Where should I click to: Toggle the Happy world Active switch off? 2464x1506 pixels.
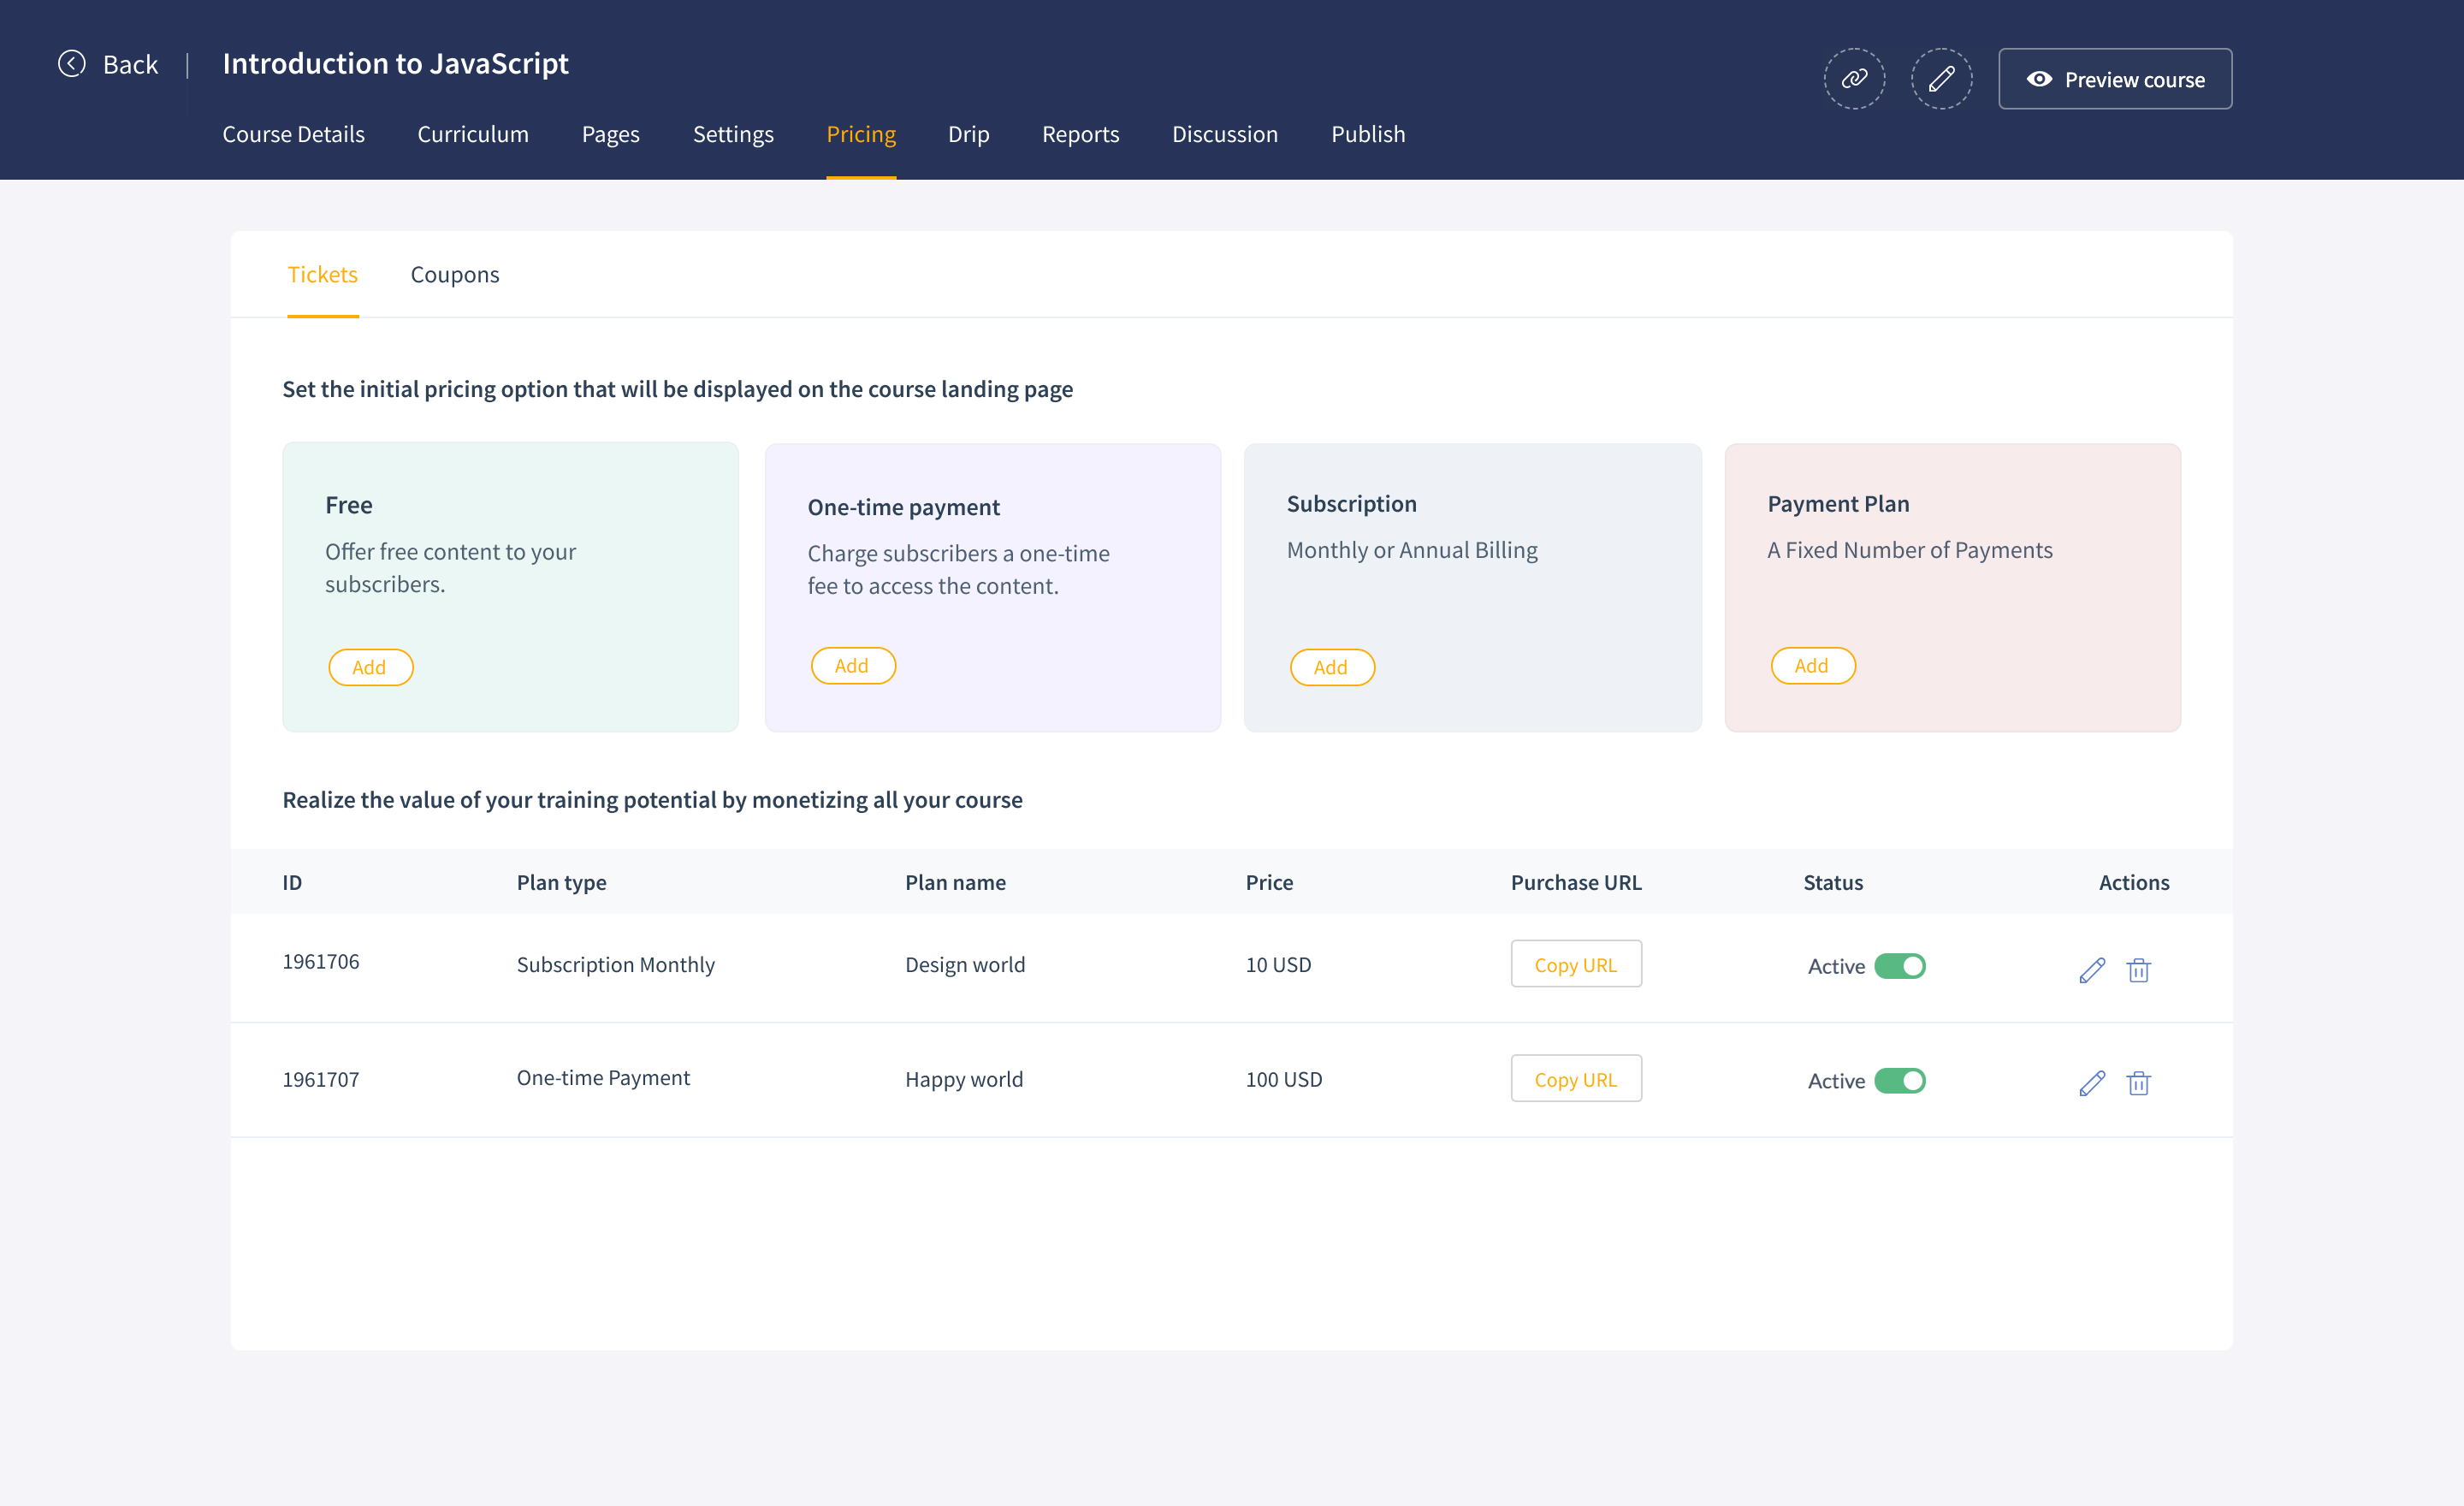[1903, 1080]
